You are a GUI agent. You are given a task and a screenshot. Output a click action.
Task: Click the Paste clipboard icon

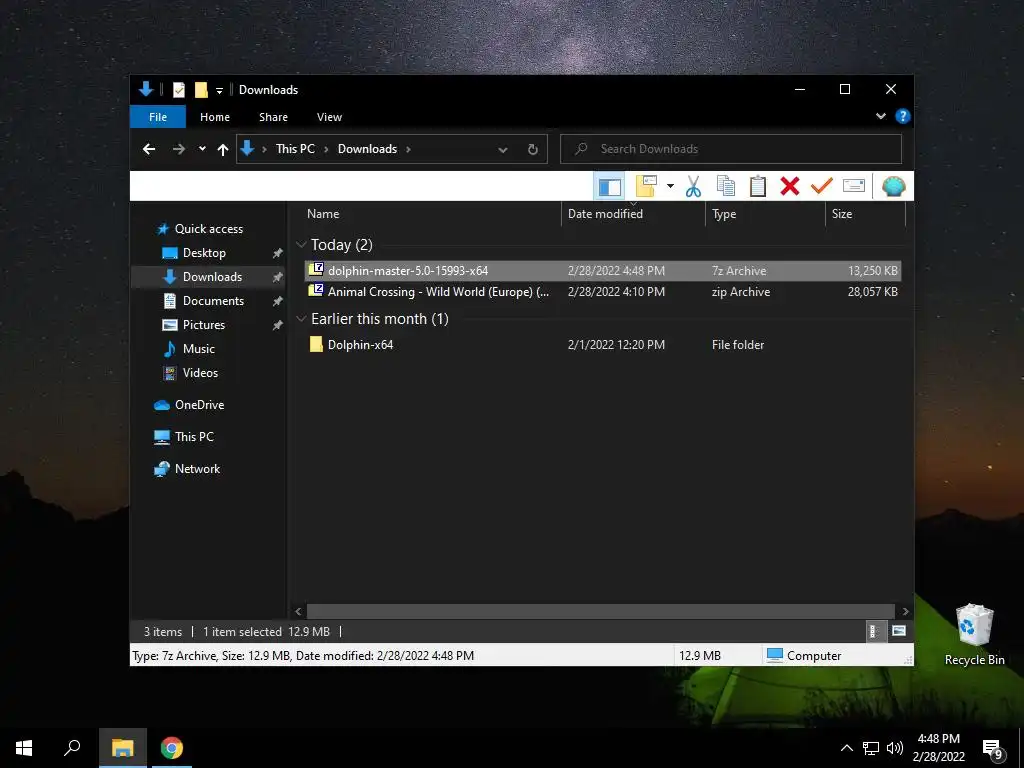758,186
